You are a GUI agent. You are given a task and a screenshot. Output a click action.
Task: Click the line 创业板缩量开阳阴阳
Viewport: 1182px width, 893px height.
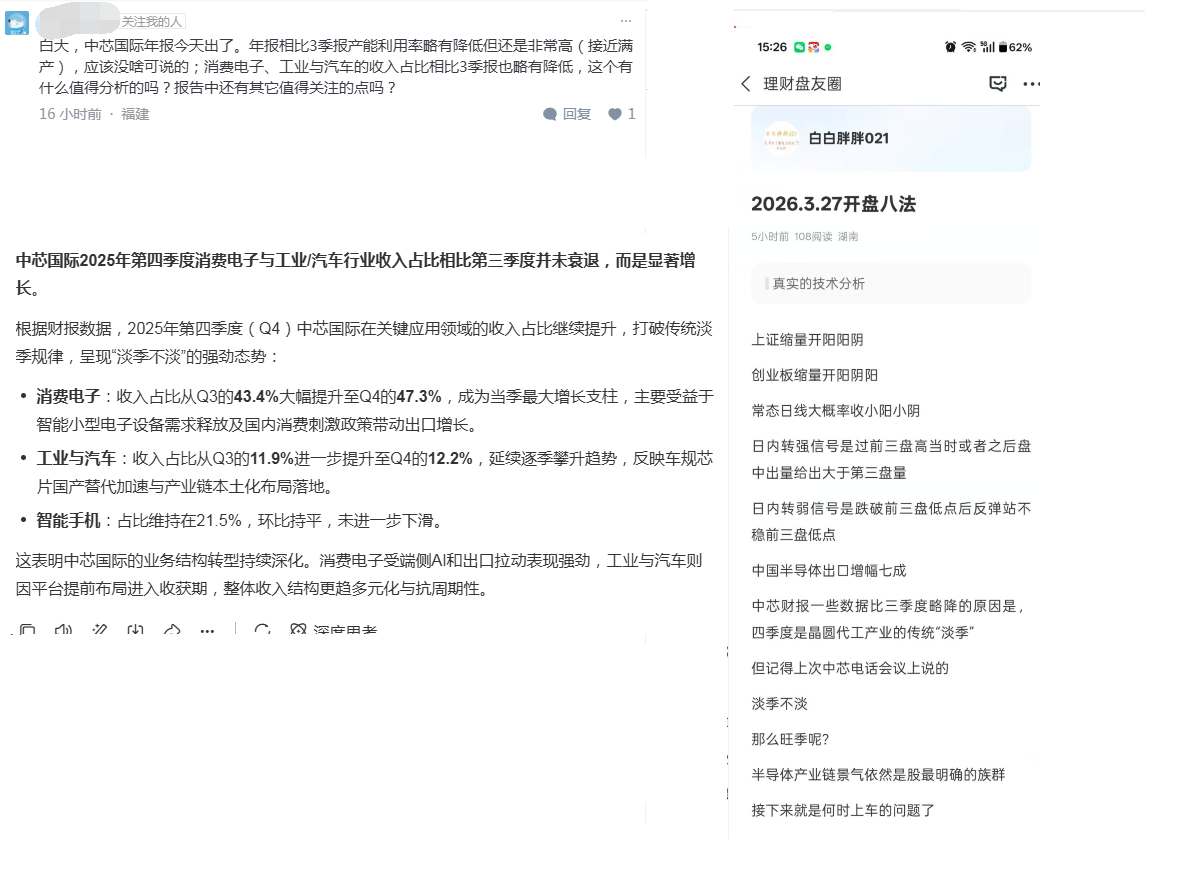[x=814, y=375]
